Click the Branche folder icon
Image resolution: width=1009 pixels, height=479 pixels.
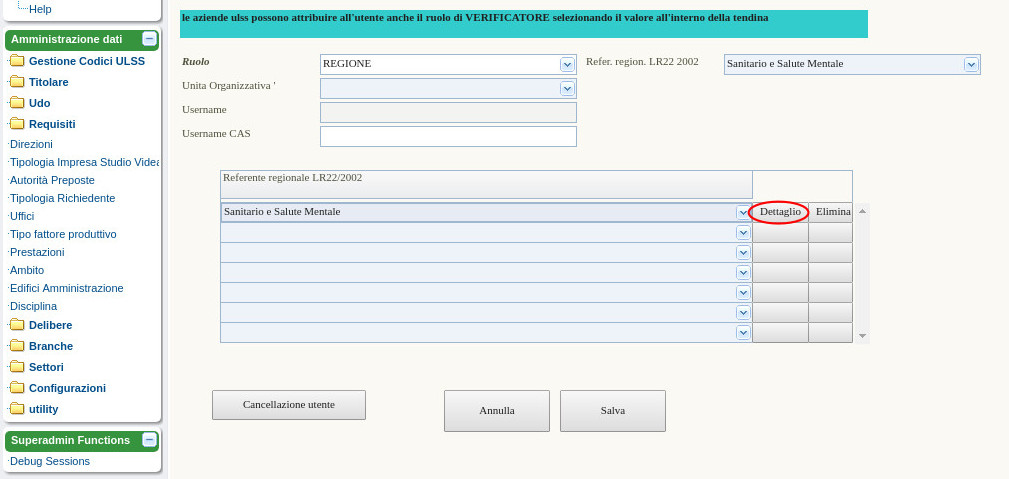point(17,346)
